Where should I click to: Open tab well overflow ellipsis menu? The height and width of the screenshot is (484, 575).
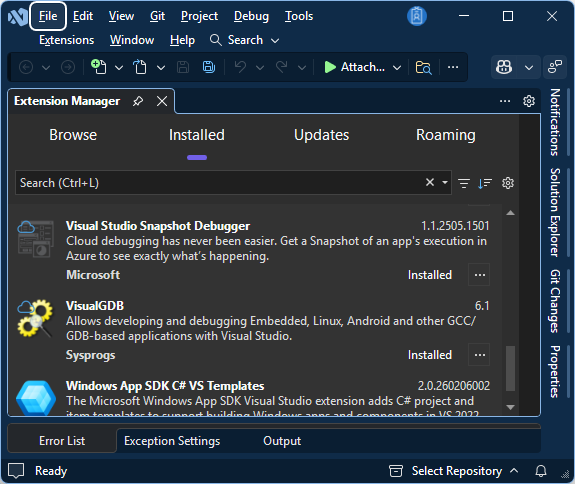(x=505, y=101)
